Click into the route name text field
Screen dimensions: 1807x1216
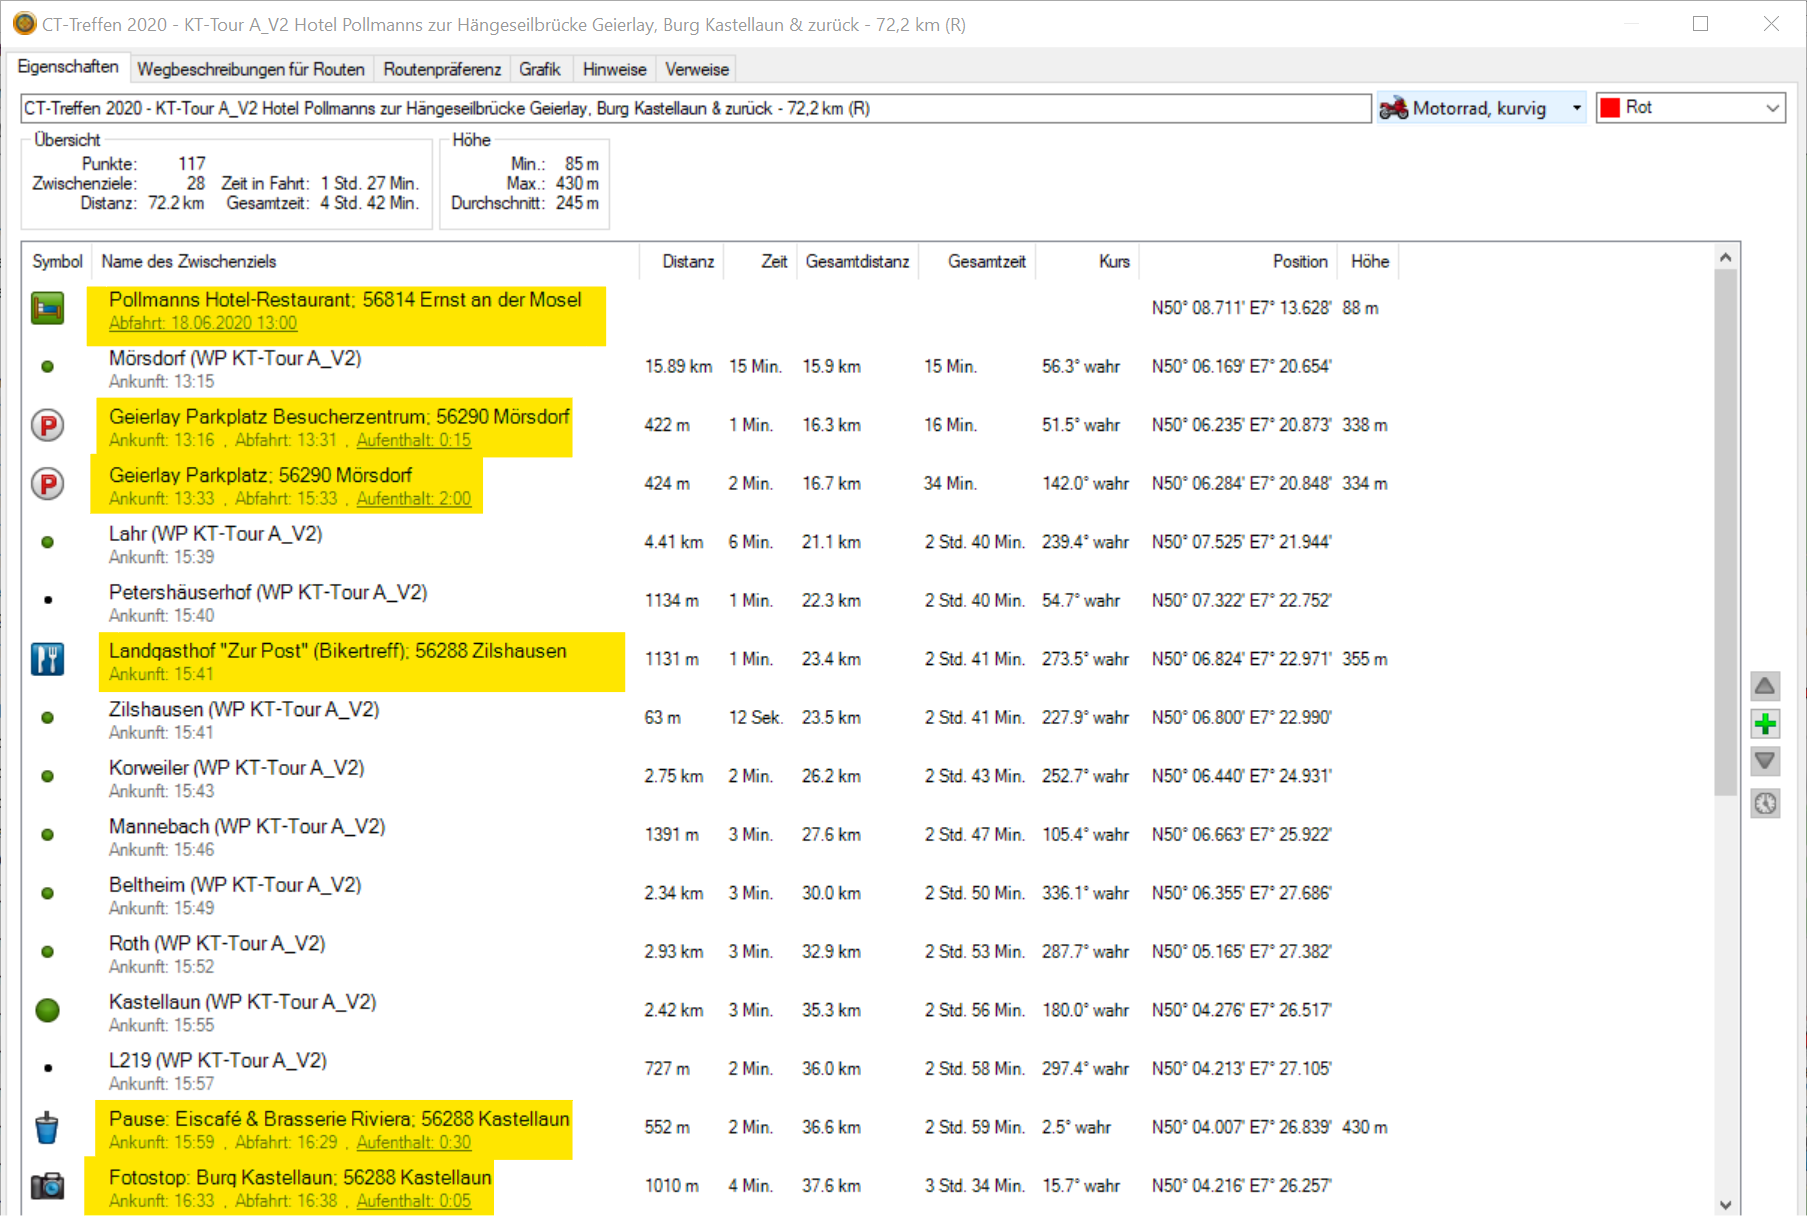coord(695,108)
